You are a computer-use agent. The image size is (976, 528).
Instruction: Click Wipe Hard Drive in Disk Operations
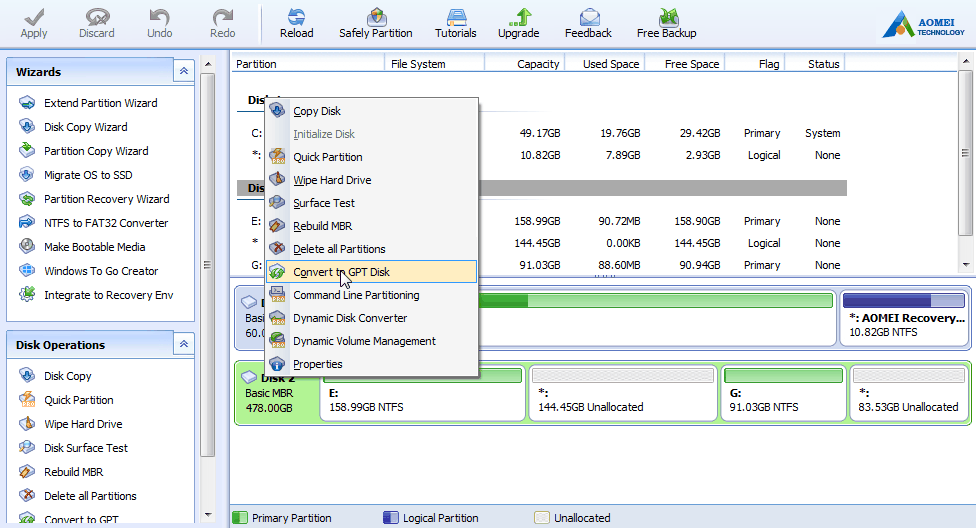tap(83, 424)
